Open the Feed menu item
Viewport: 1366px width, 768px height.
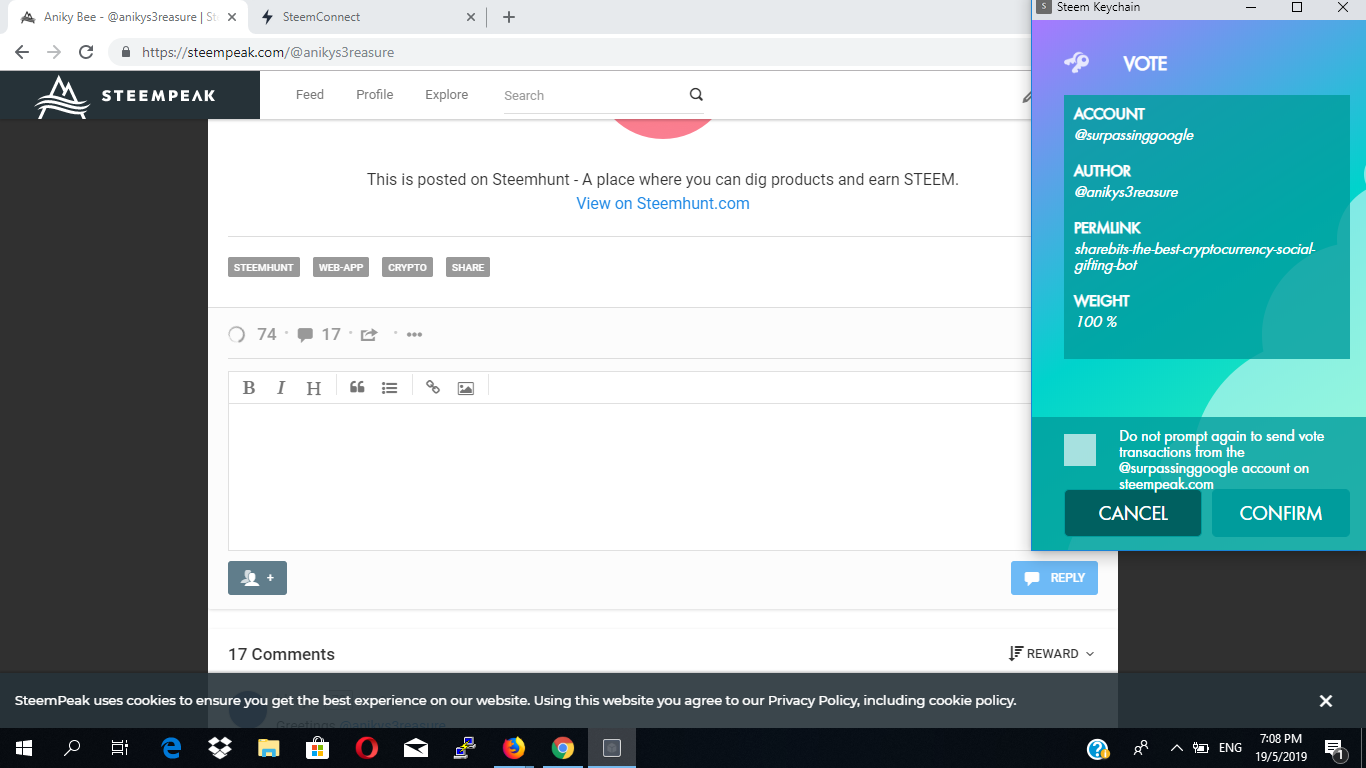(x=310, y=95)
